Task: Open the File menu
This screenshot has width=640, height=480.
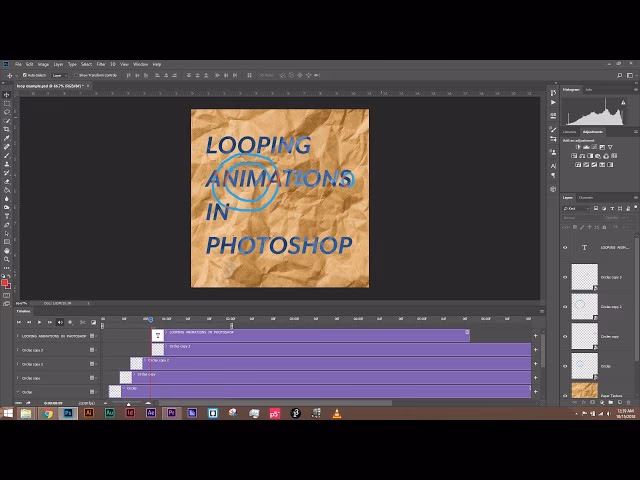Action: click(x=18, y=64)
